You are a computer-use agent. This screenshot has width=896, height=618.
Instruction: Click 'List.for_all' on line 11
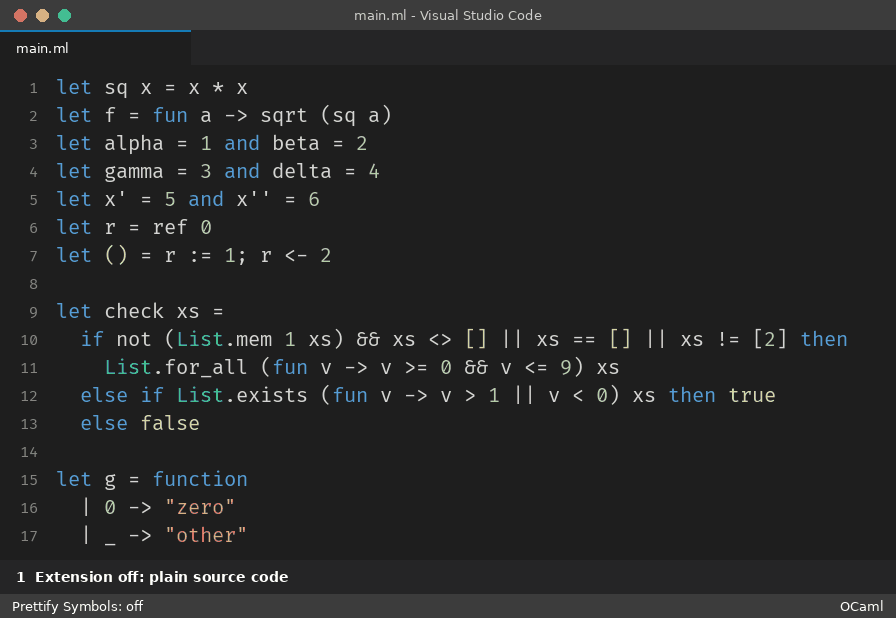click(176, 367)
